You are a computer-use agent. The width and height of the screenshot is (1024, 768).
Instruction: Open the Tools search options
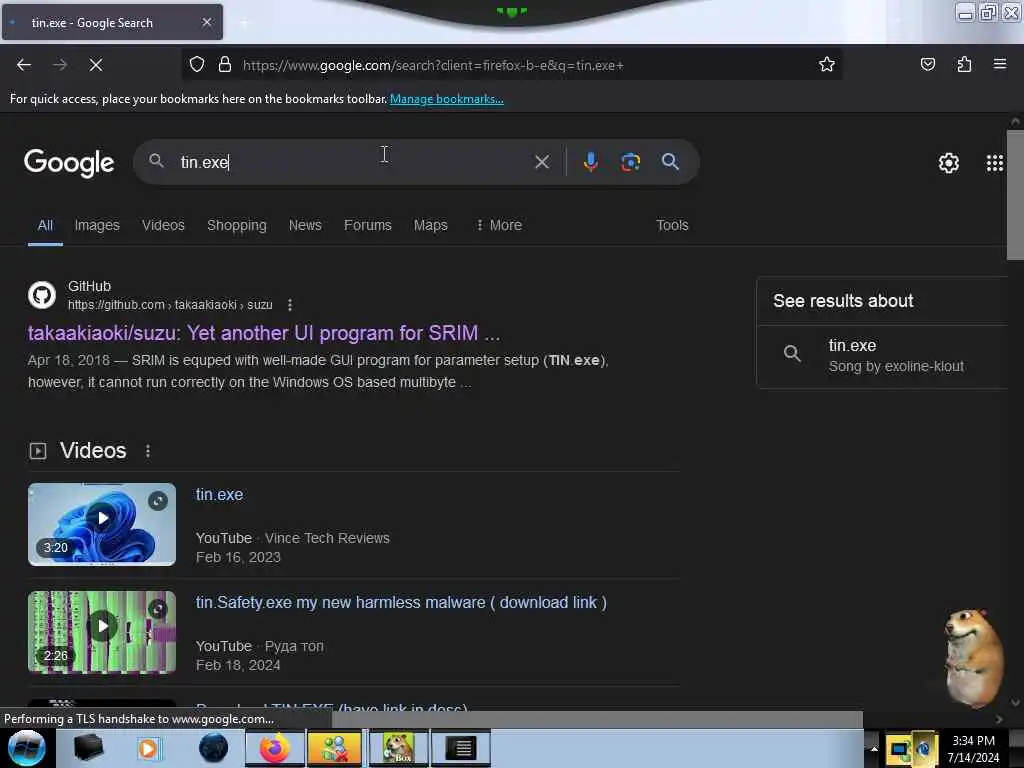672,225
